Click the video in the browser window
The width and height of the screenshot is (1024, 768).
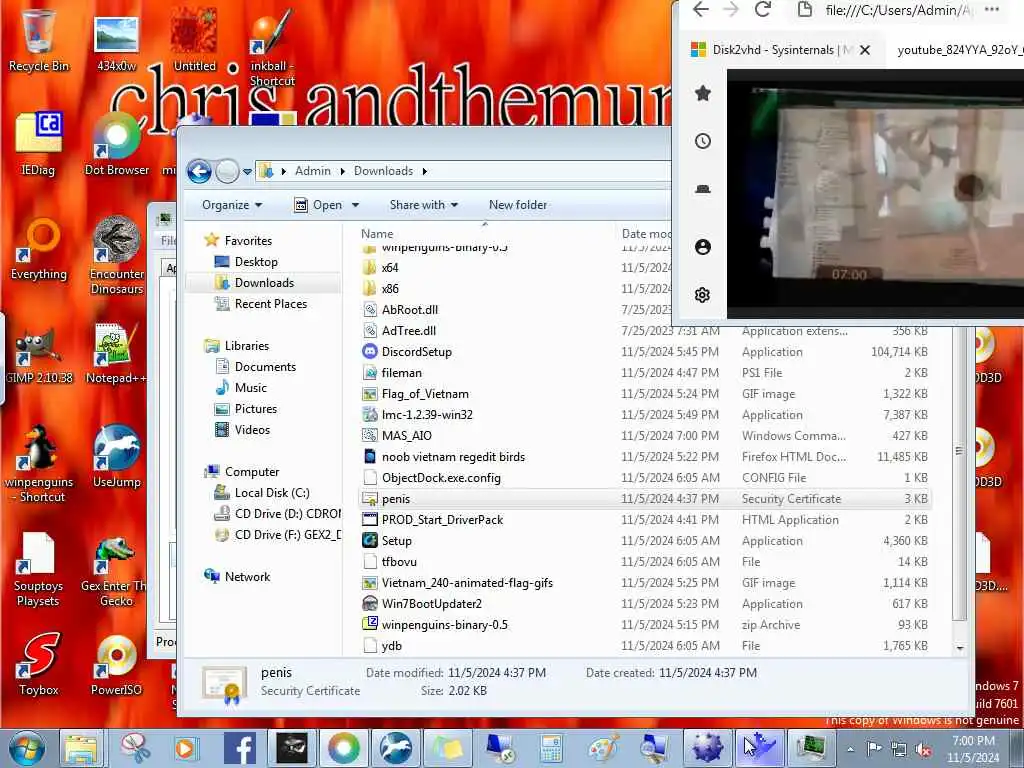click(875, 193)
